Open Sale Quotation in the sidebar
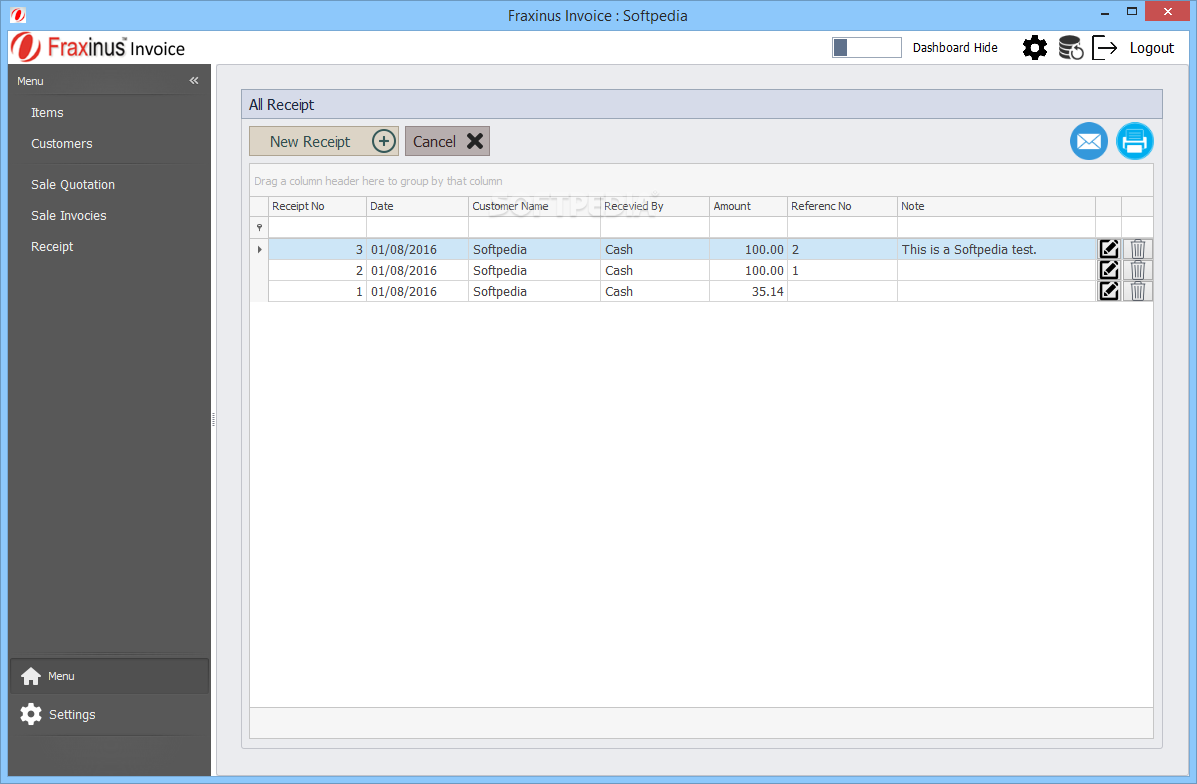The height and width of the screenshot is (784, 1197). coord(73,185)
